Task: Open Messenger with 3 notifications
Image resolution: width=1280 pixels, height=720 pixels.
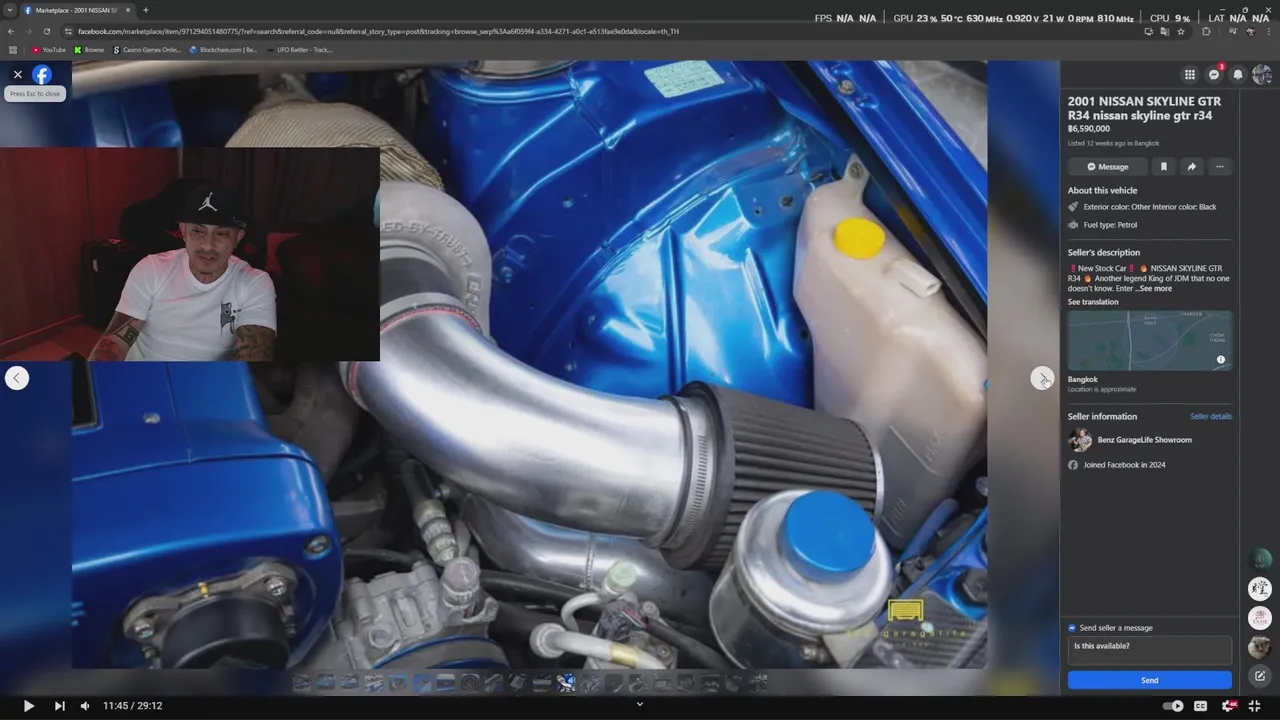Action: (1214, 74)
